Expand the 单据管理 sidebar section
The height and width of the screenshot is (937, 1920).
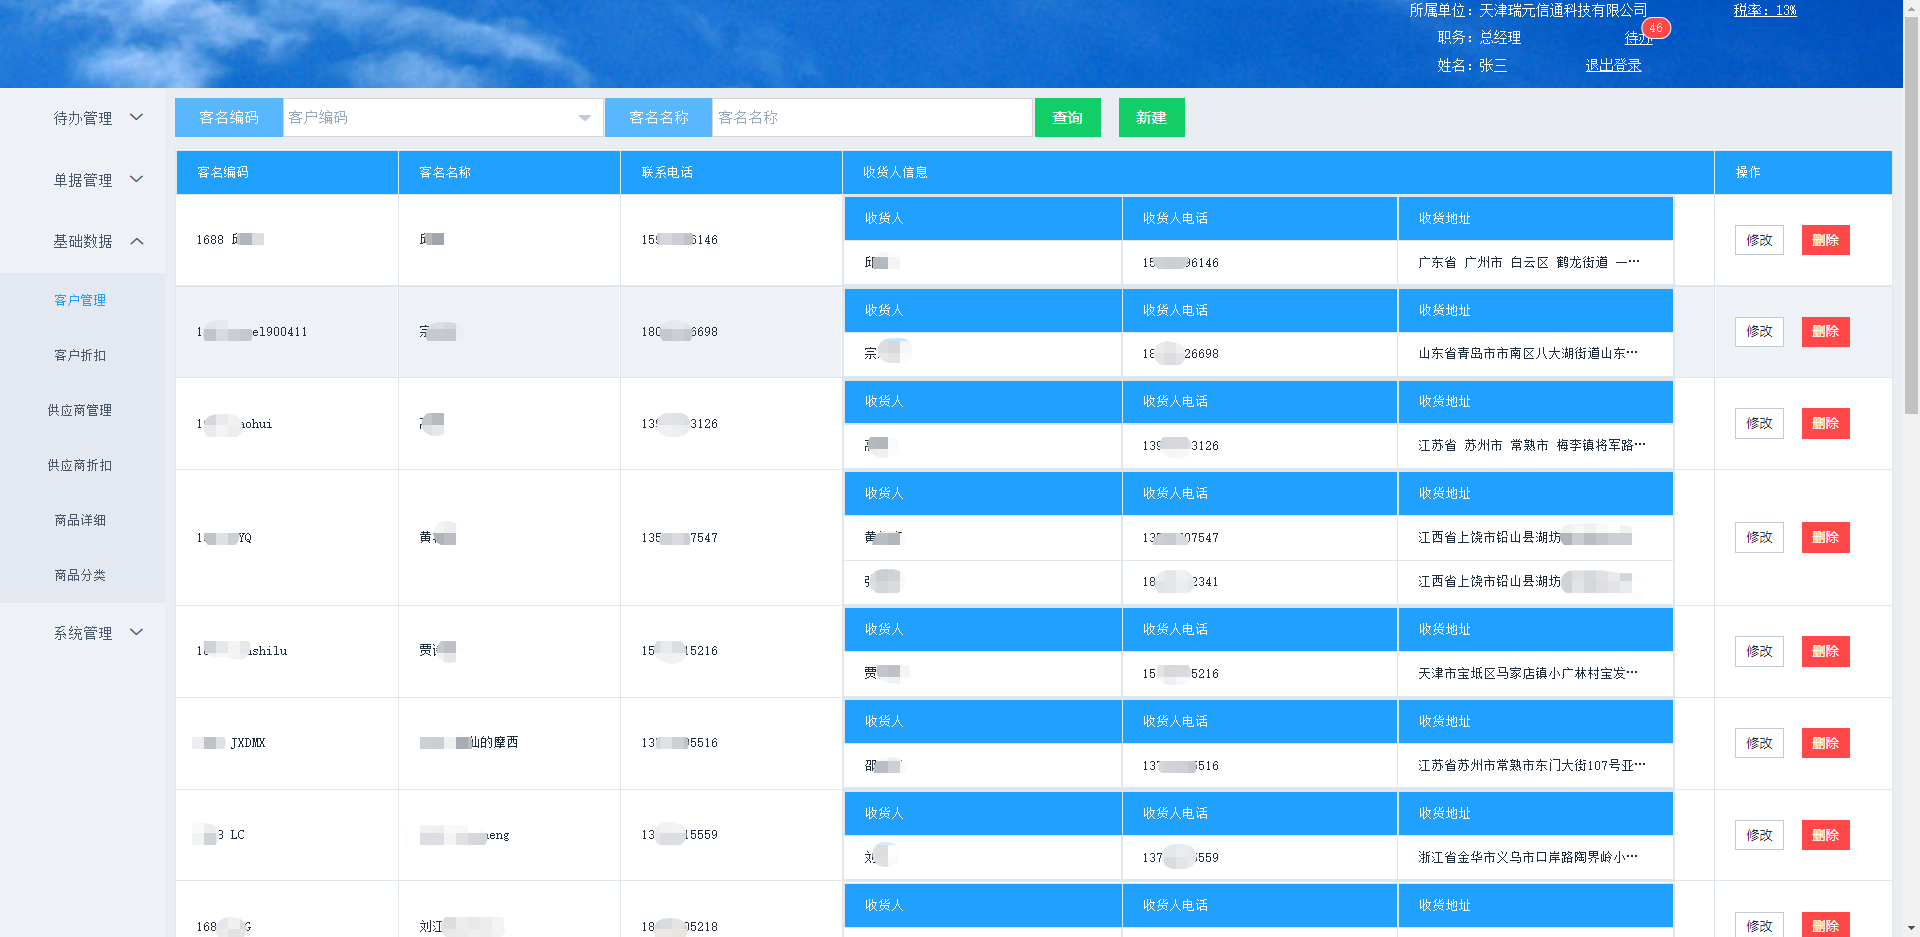(x=97, y=180)
